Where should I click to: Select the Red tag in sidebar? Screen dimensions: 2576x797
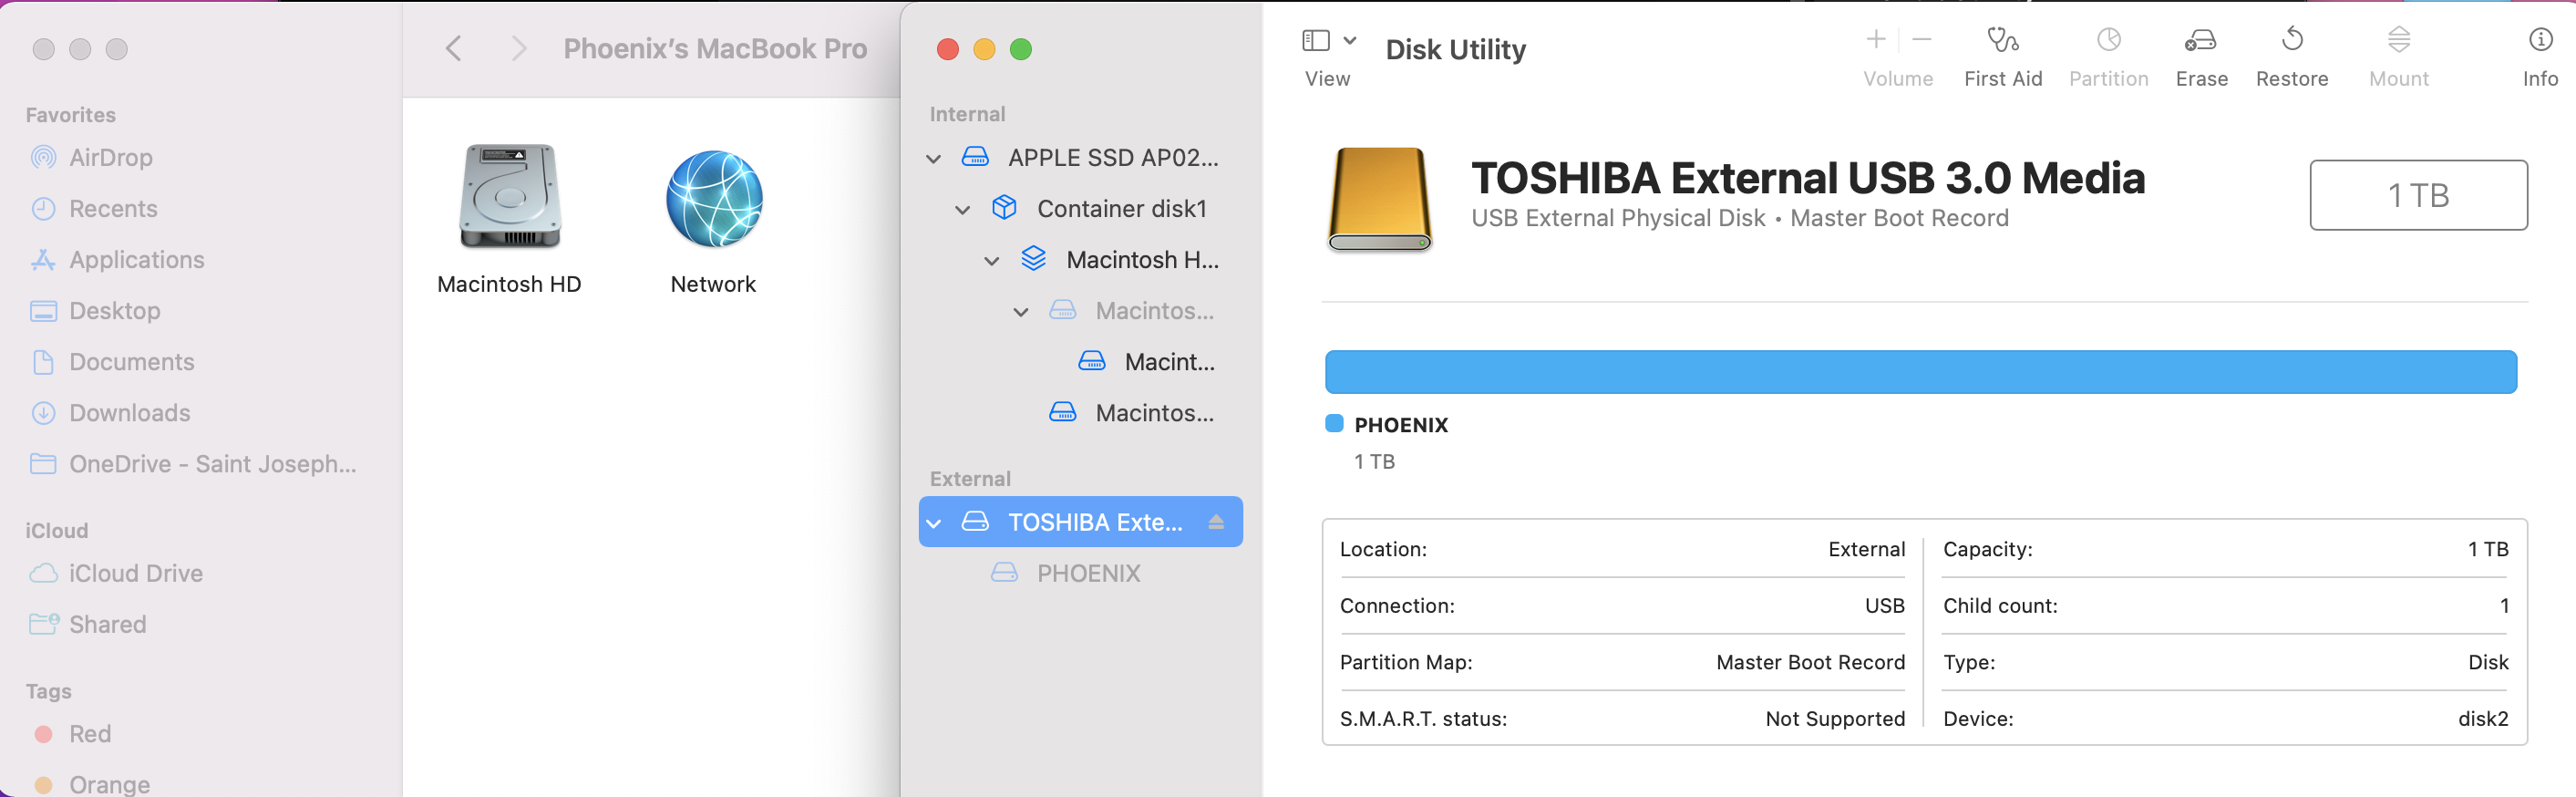[89, 734]
